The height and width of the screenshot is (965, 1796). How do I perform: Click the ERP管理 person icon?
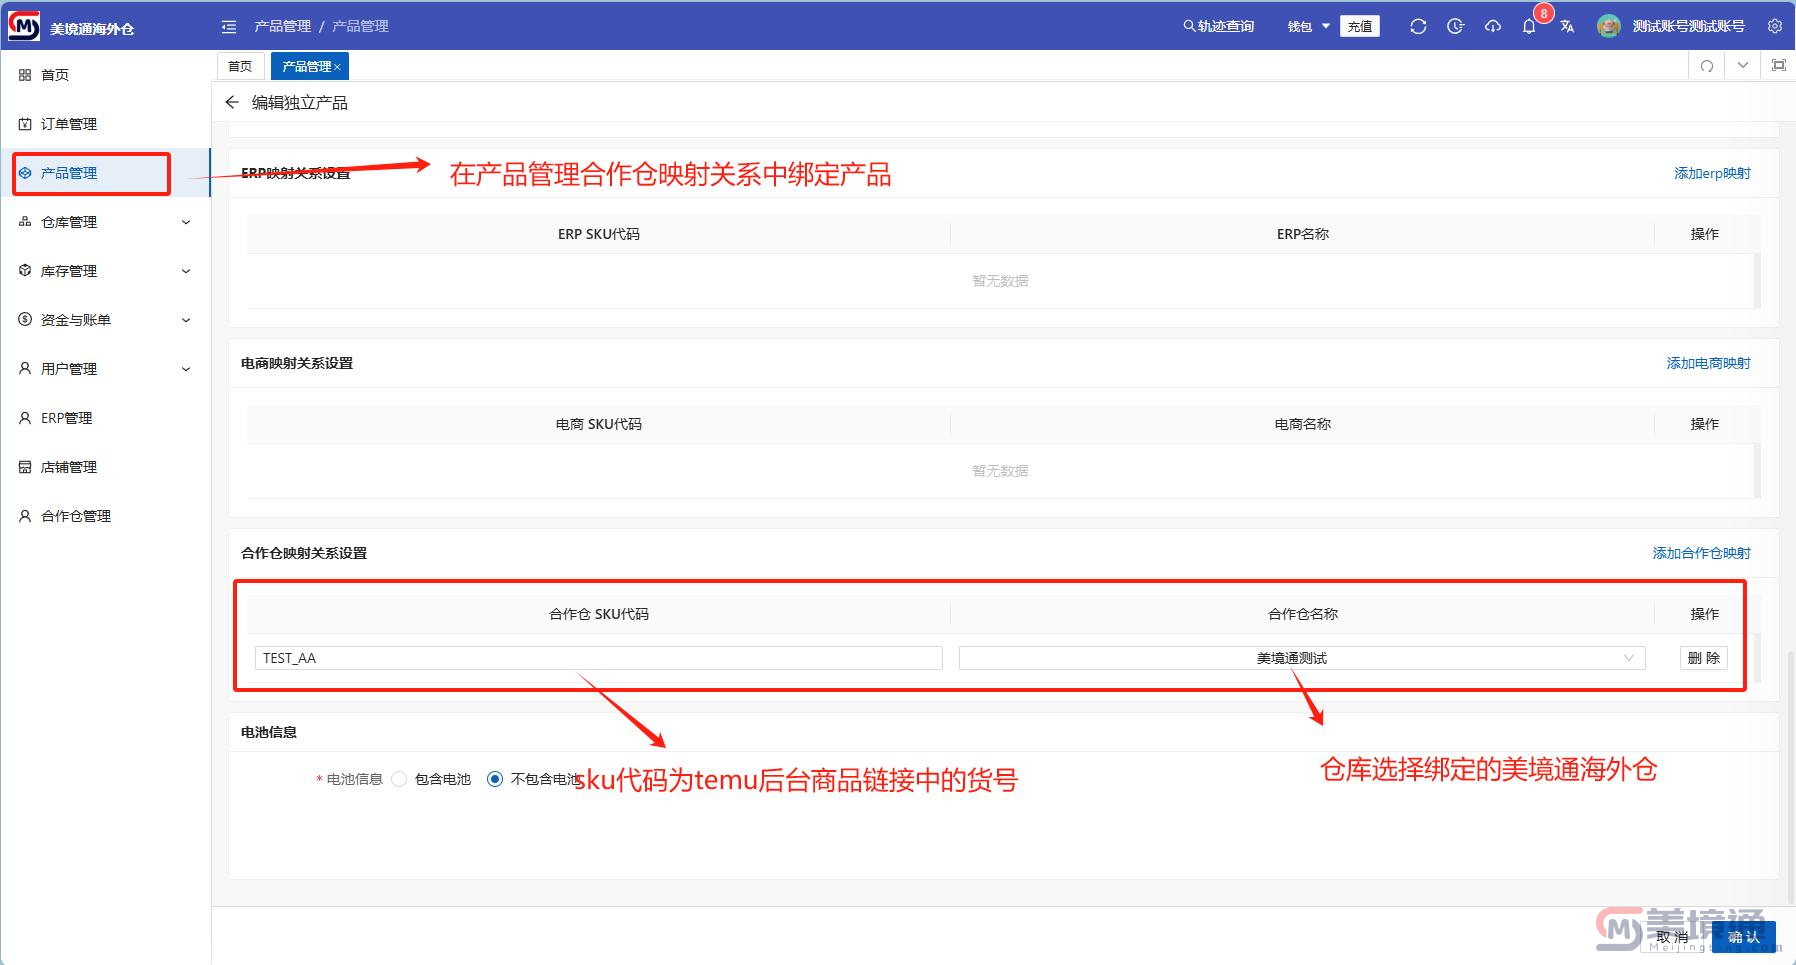(25, 418)
